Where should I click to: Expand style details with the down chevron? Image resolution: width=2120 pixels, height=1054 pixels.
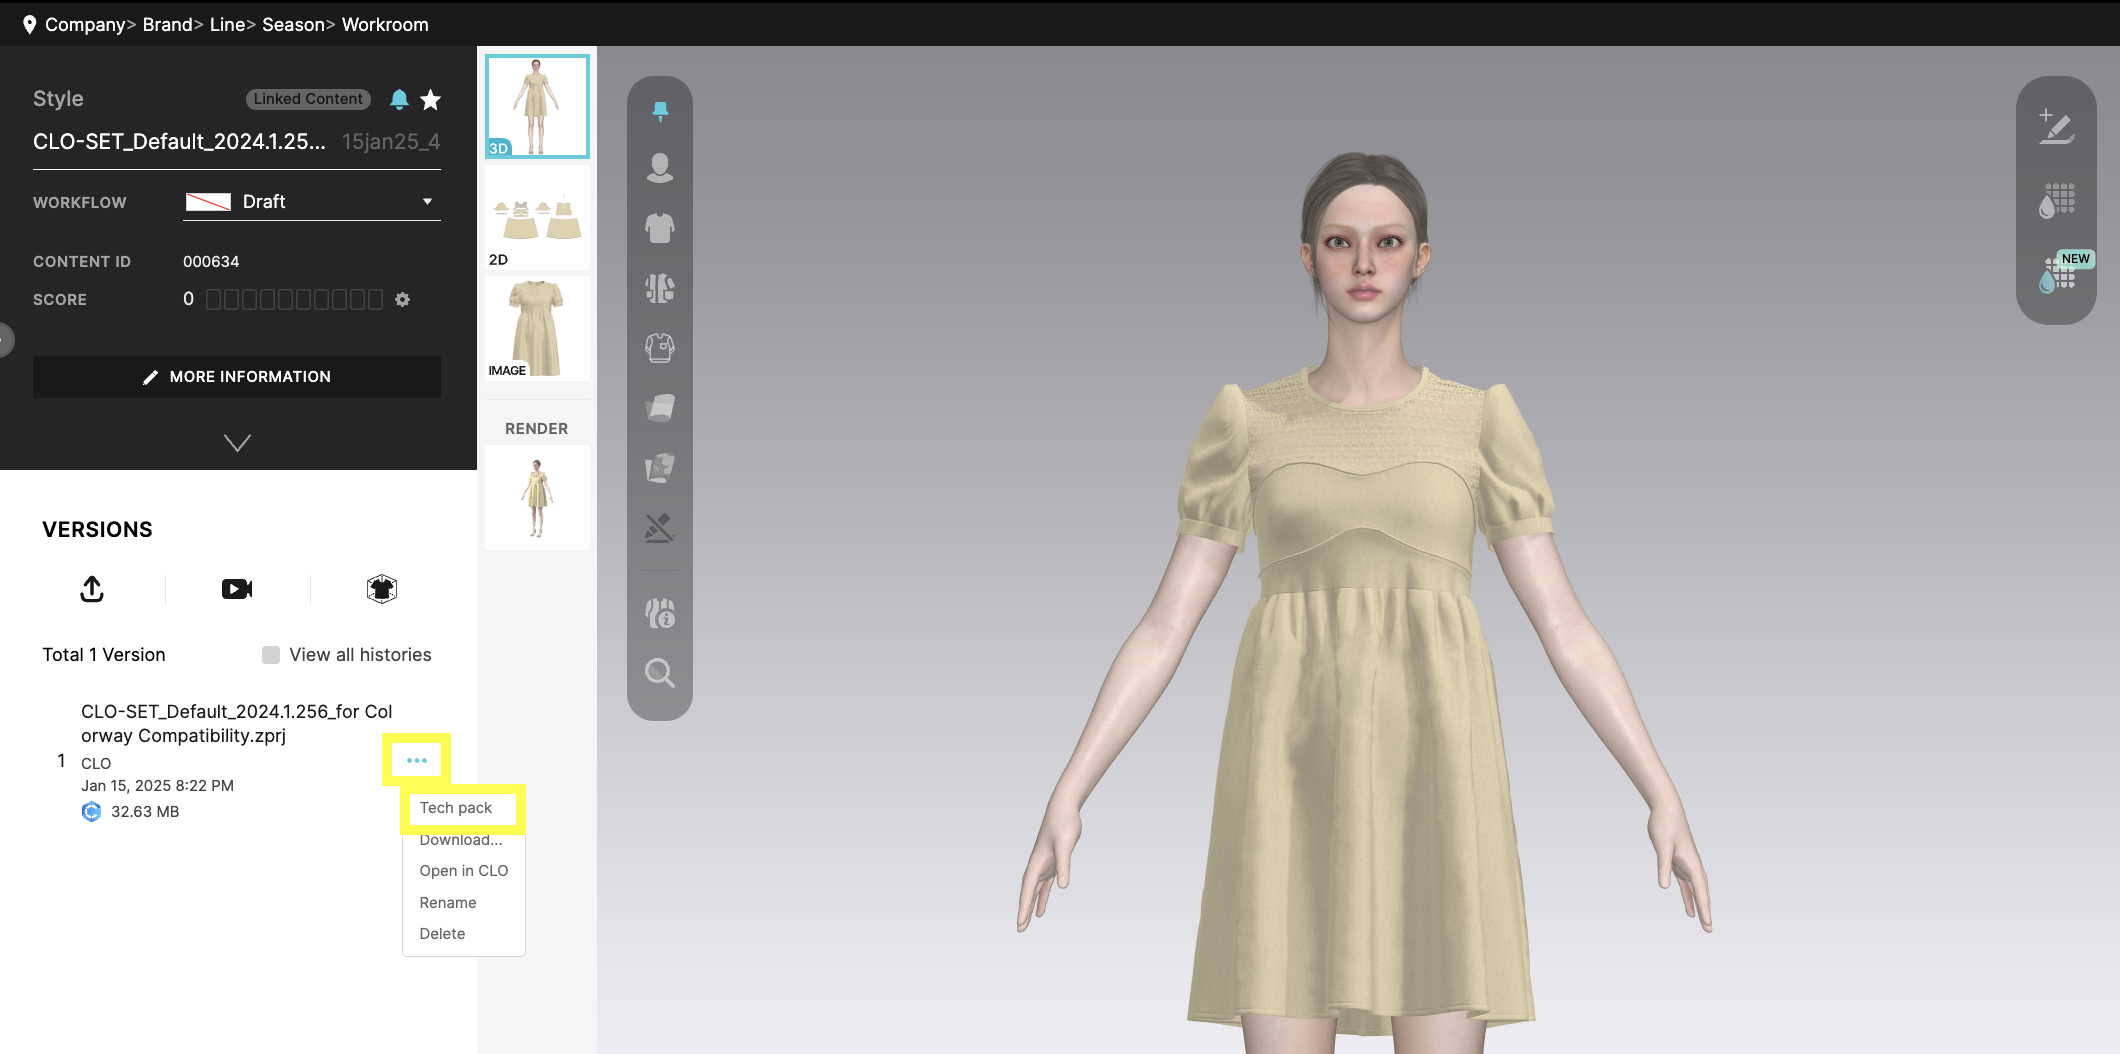237,443
